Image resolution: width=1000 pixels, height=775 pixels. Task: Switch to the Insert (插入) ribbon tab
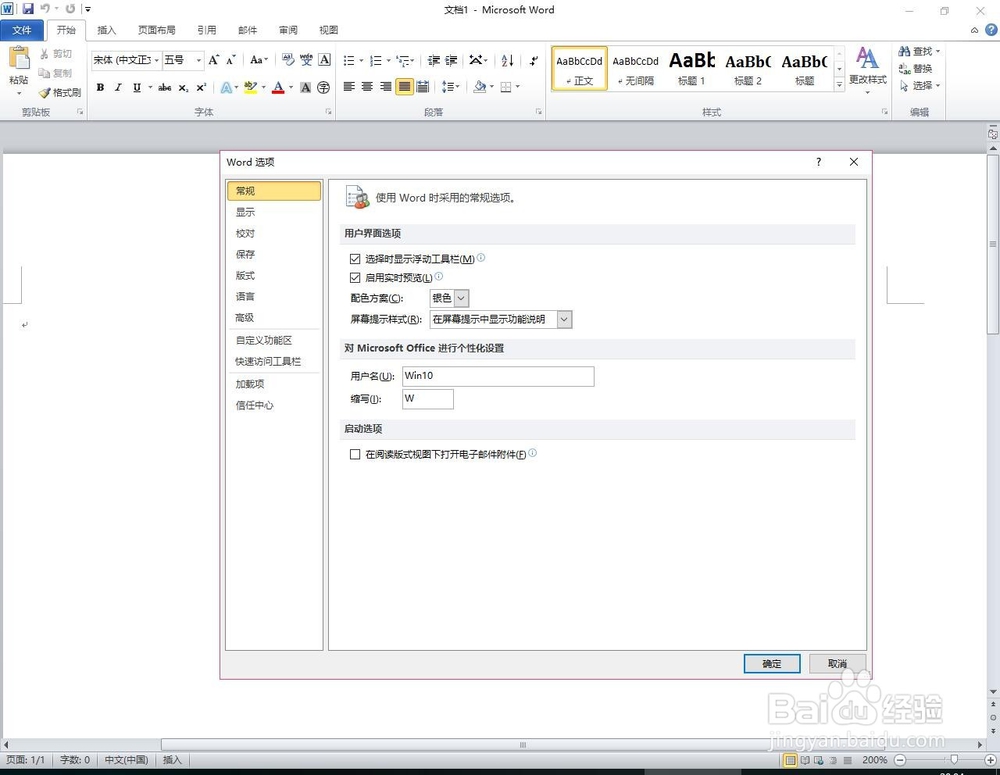click(107, 30)
